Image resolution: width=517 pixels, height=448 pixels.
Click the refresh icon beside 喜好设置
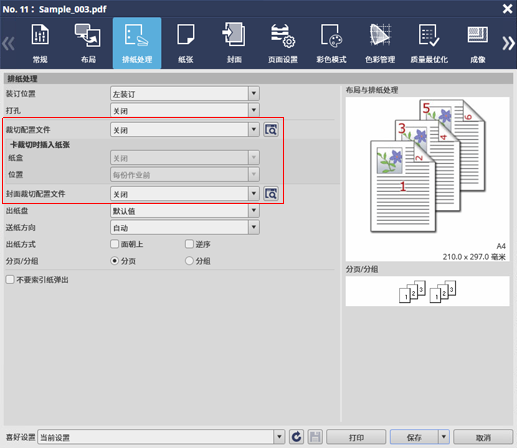pos(296,437)
